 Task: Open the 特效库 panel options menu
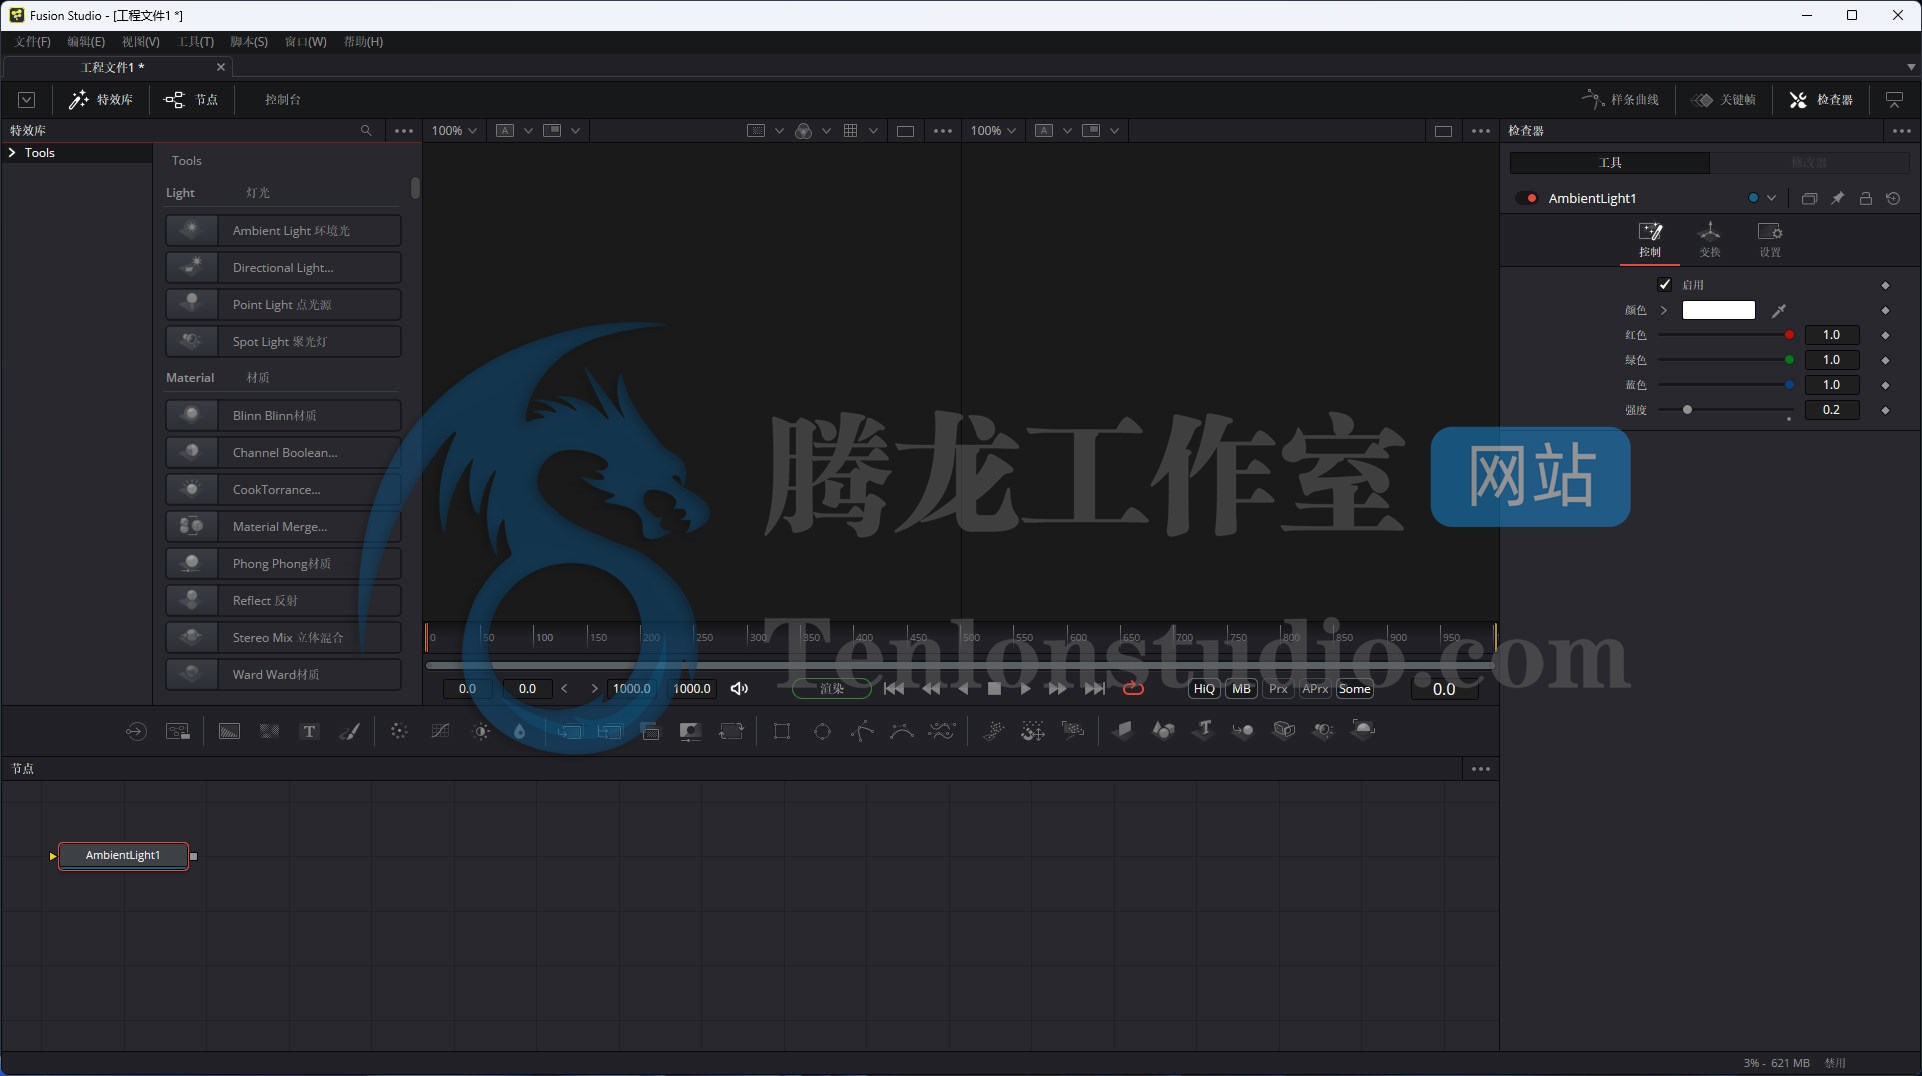[x=404, y=130]
